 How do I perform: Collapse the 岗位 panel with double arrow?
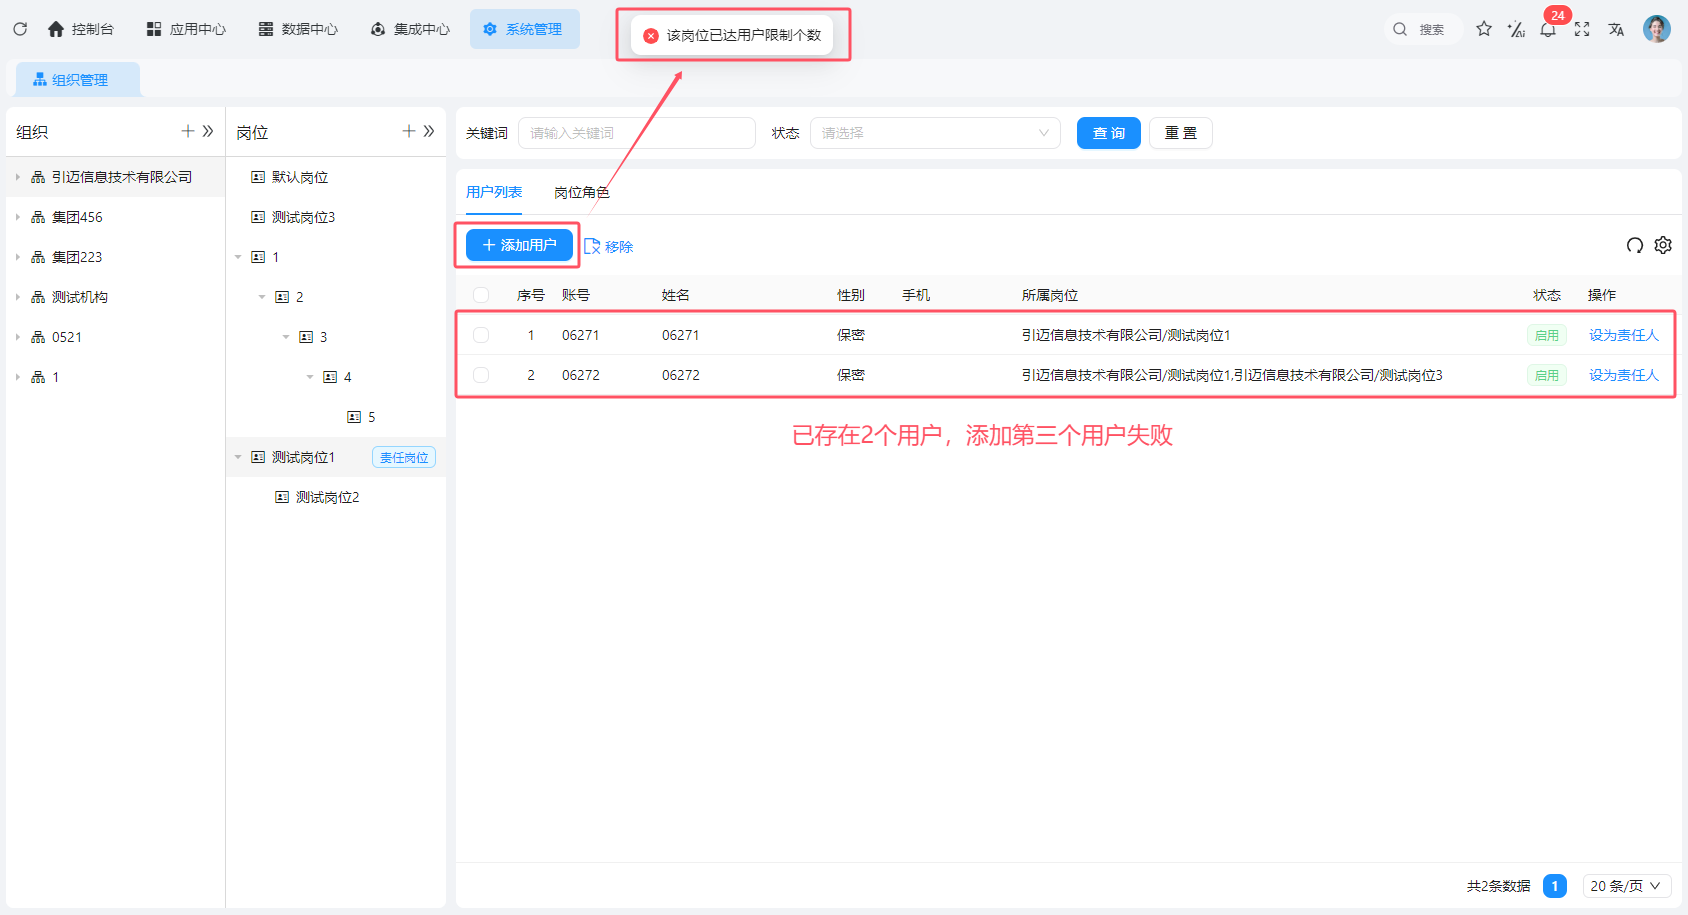[429, 131]
